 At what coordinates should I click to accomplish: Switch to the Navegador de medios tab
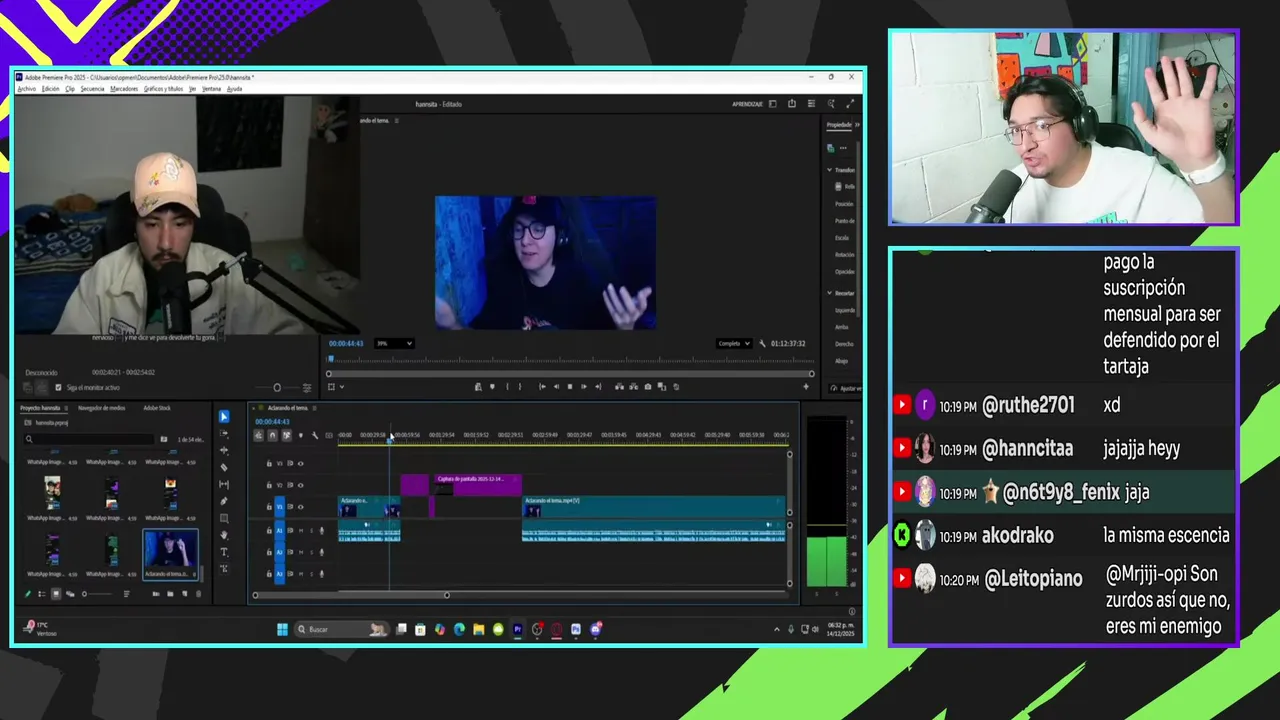click(x=102, y=408)
